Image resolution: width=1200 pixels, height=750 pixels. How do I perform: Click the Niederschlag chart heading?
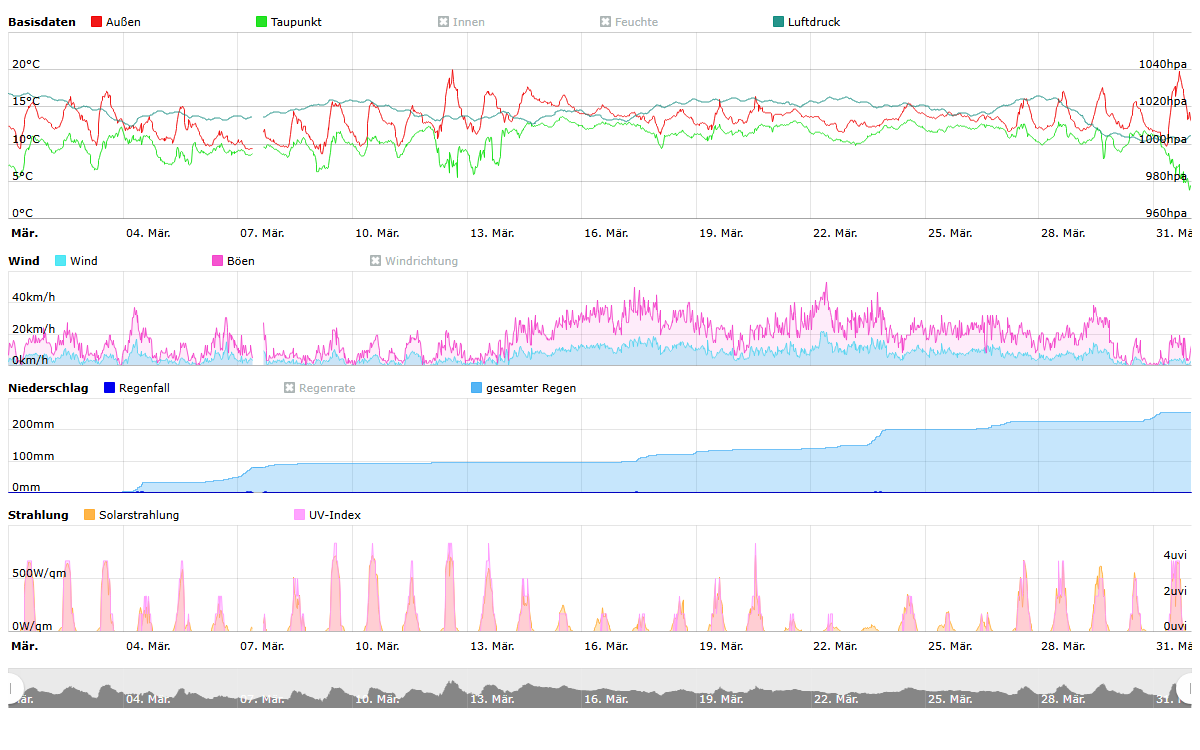48,388
